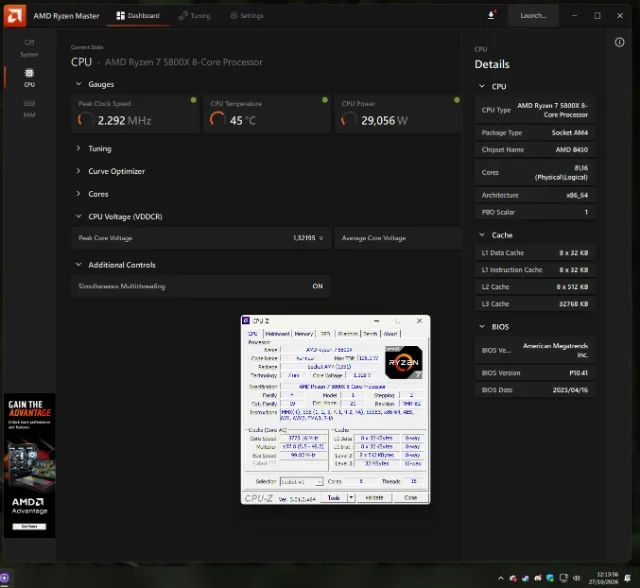Screen dimensions: 640x588
Task: Close the CPU-Z window with the X
Action: pos(419,321)
